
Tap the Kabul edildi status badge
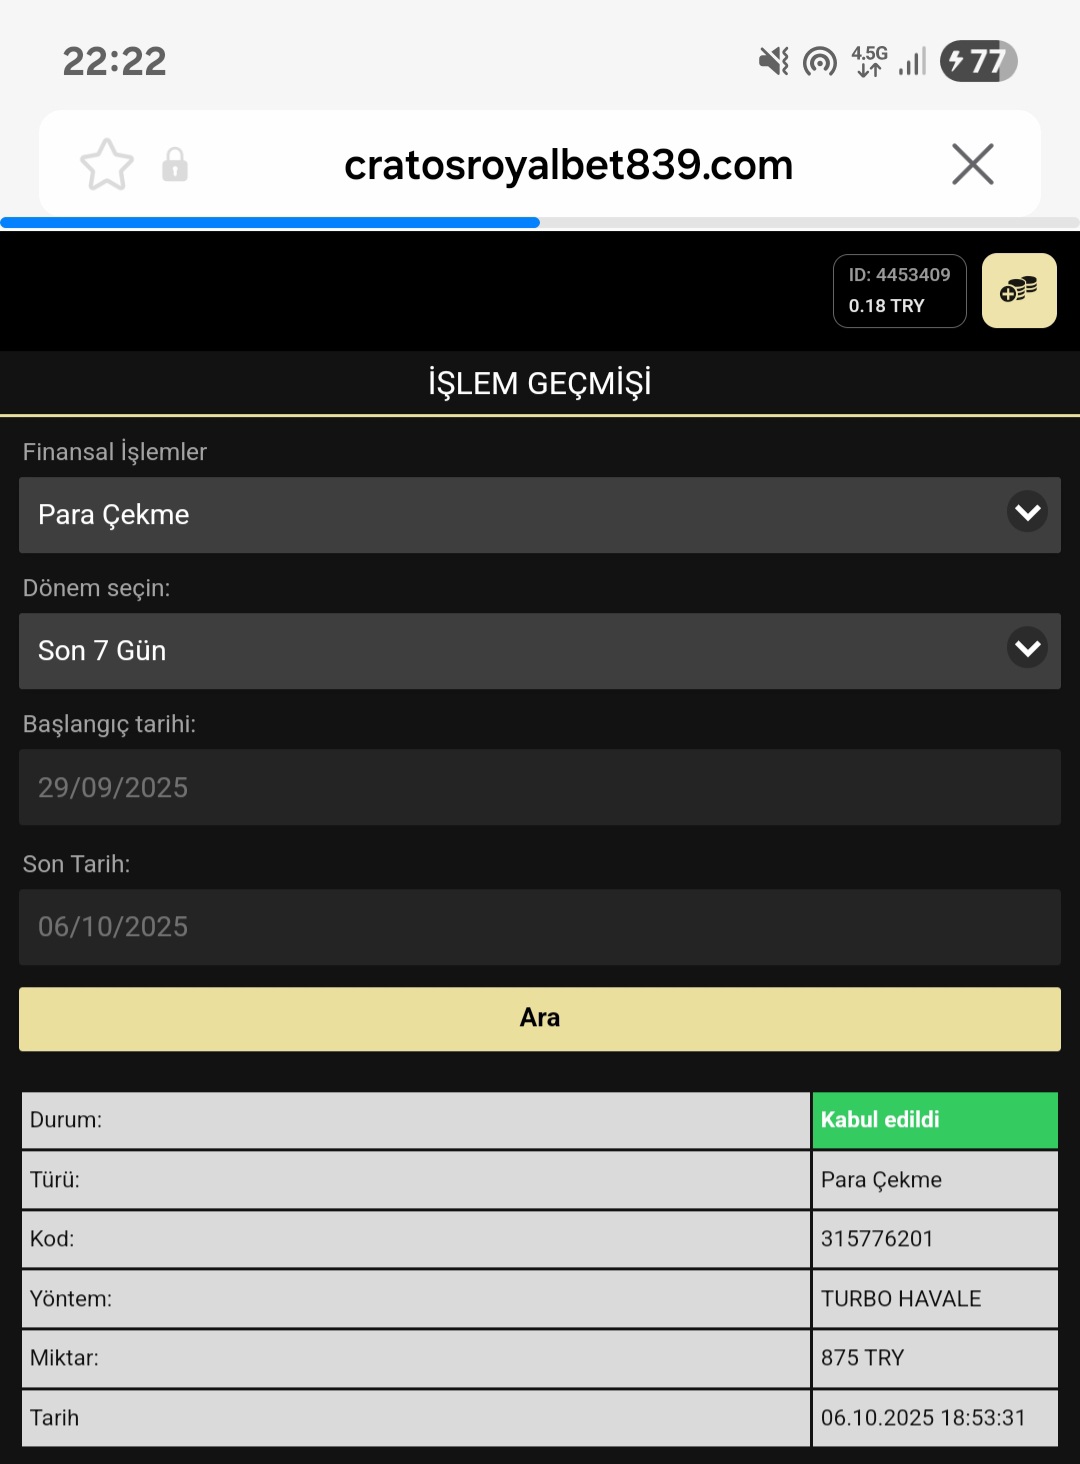tap(934, 1120)
